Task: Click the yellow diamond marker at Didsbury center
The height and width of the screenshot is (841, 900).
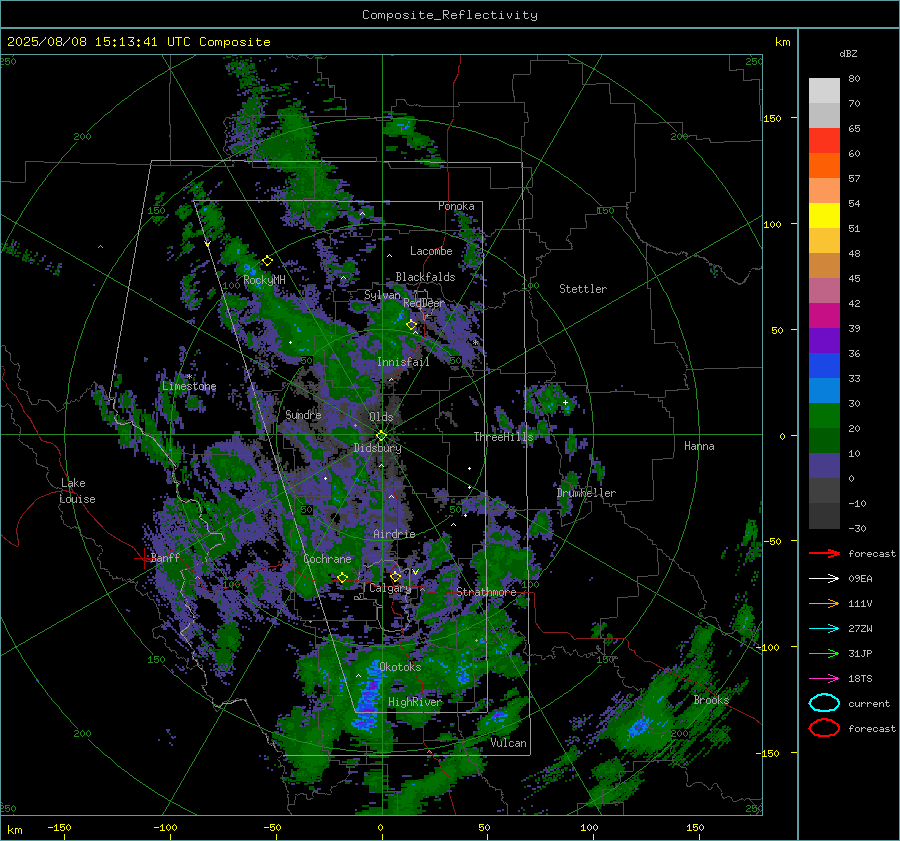Action: coord(381,436)
